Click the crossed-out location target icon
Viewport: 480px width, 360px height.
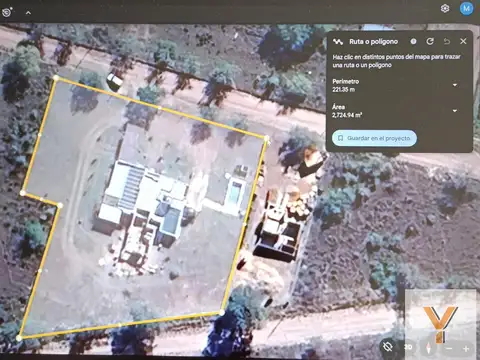(387, 347)
